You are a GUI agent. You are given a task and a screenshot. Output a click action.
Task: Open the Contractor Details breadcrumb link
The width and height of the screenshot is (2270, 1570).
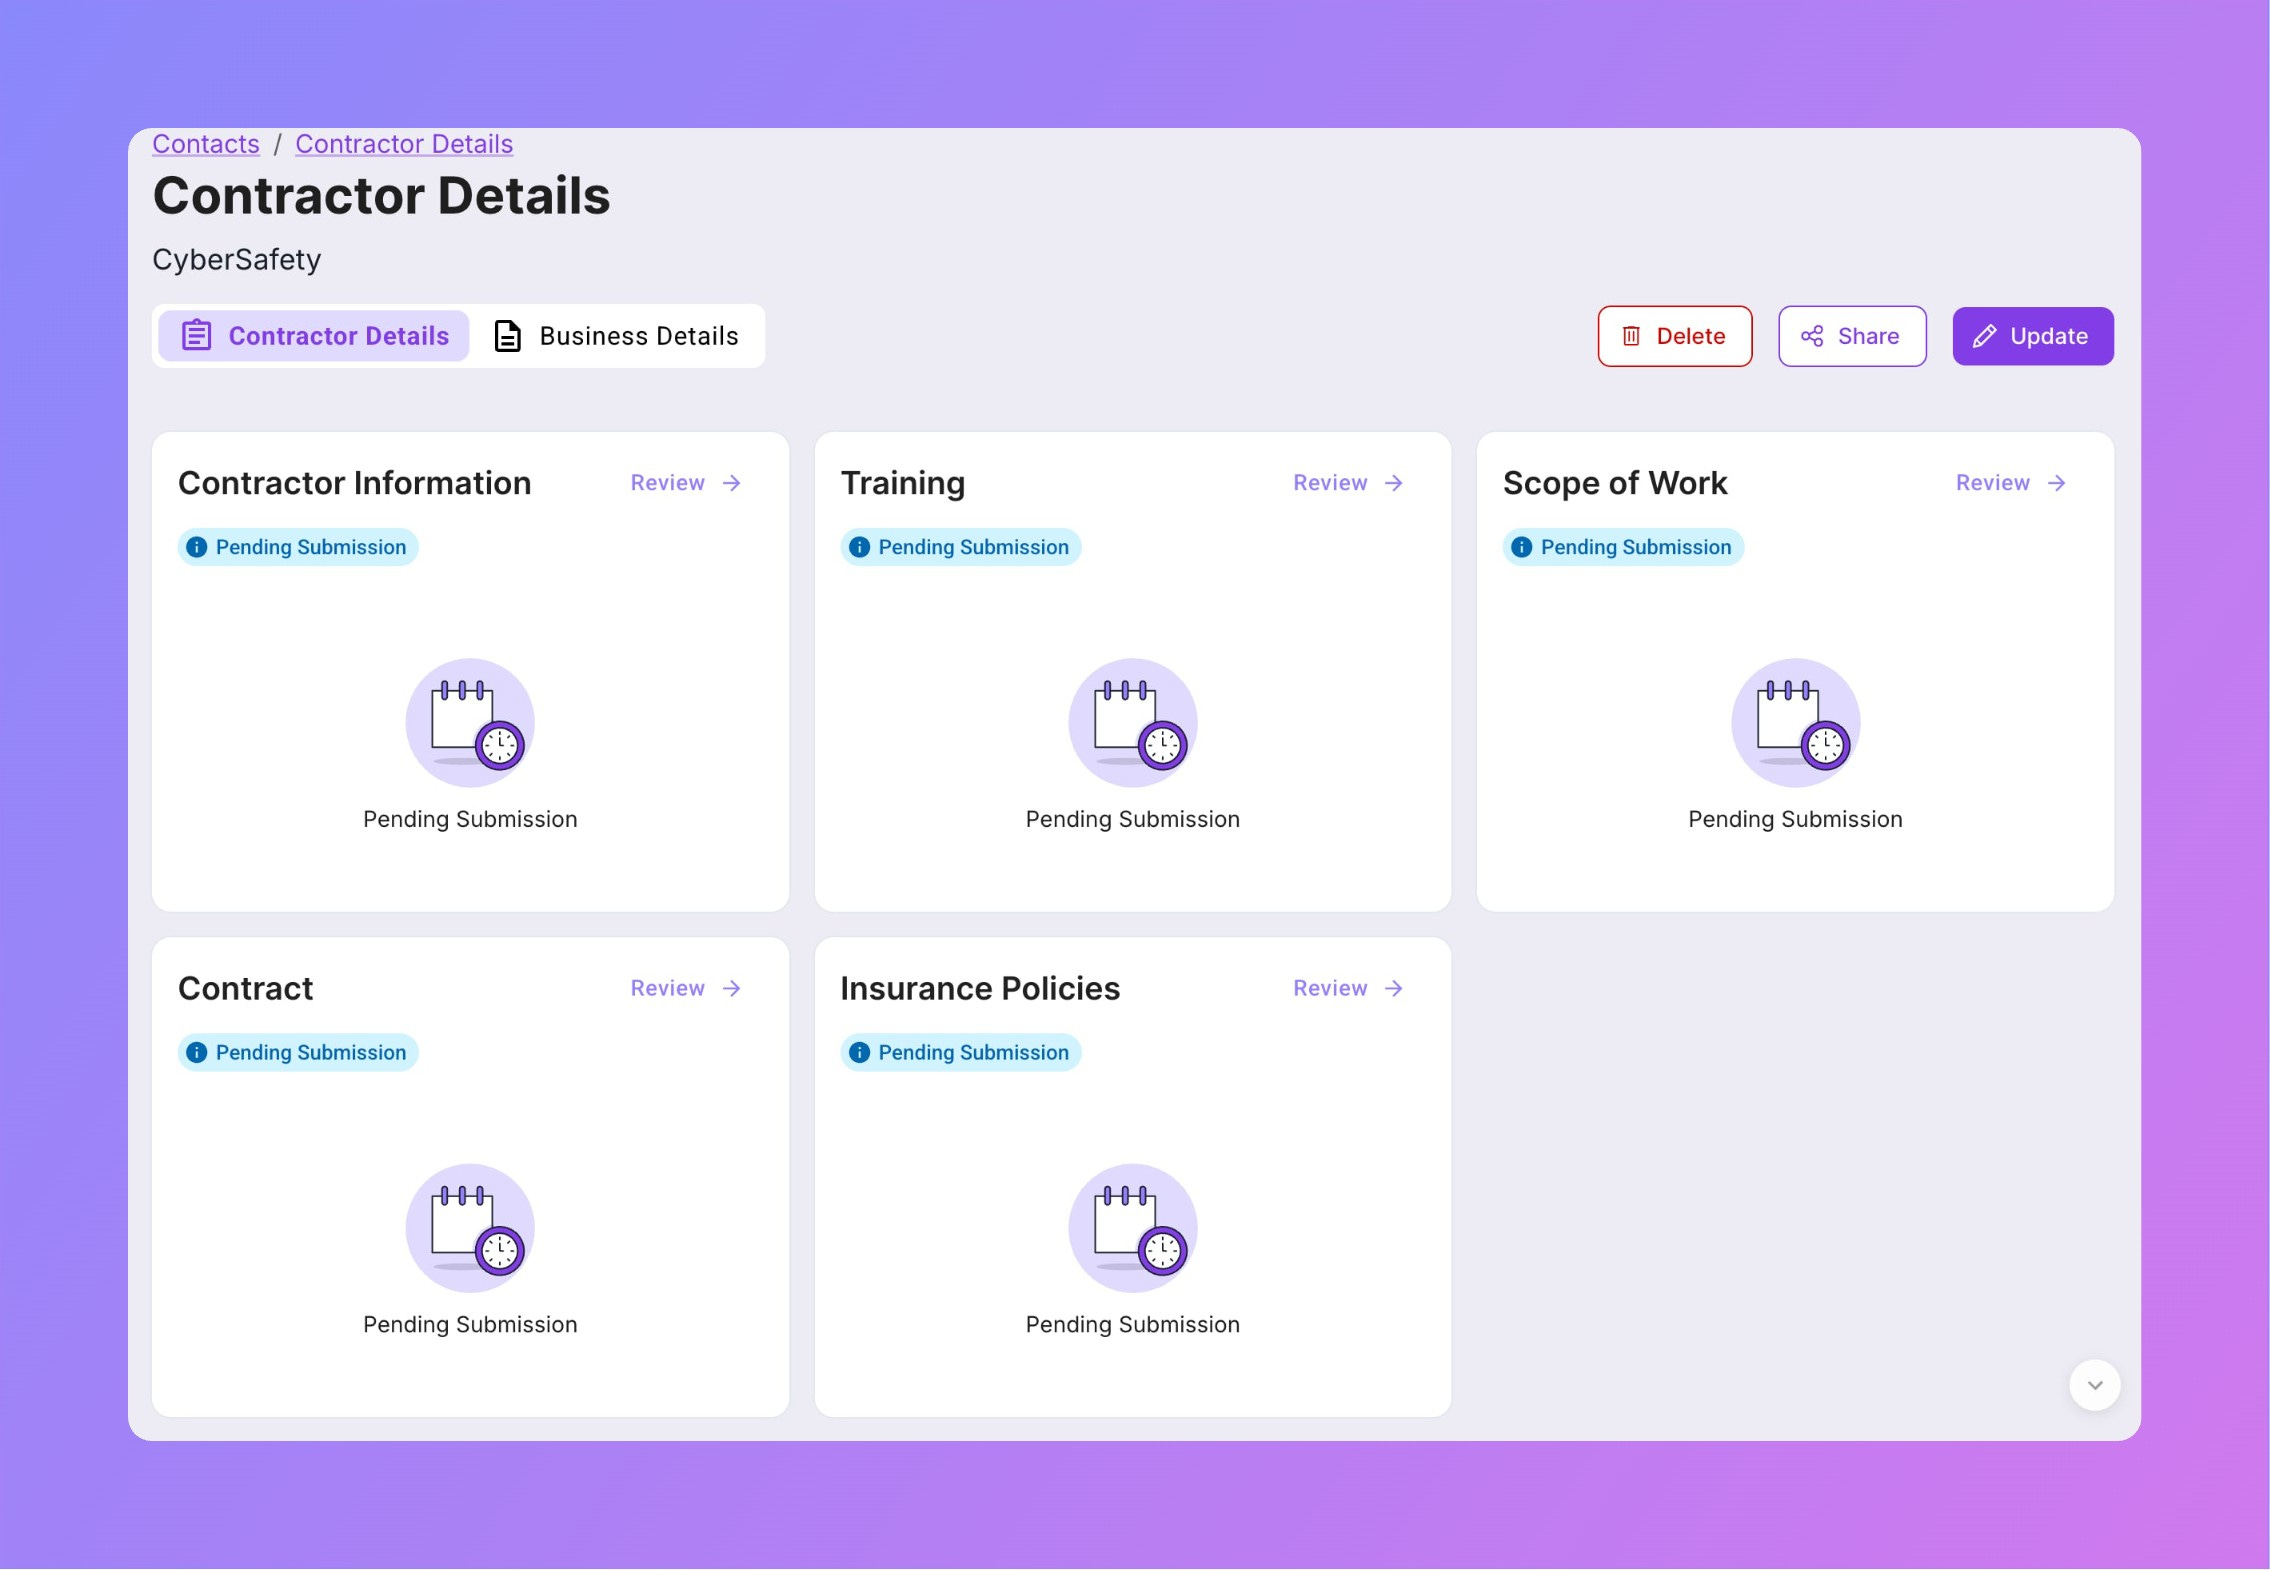point(404,144)
